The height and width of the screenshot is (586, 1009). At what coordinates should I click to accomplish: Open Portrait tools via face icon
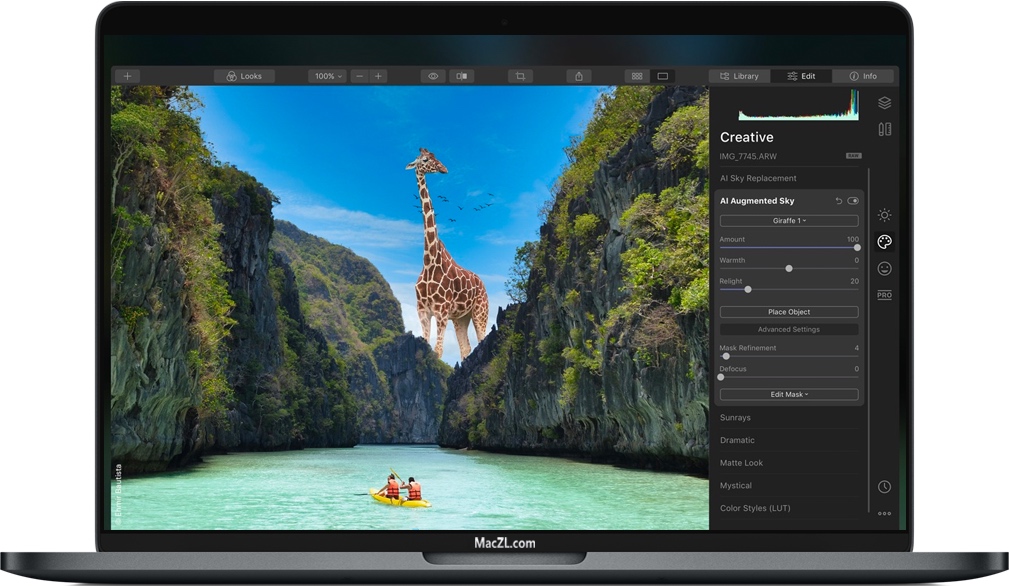[884, 268]
